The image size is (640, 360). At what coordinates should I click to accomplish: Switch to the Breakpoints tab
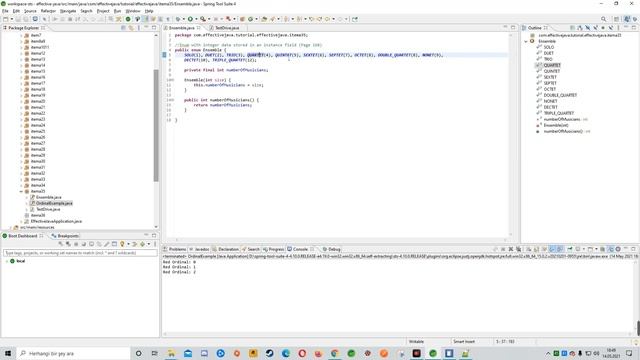click(x=65, y=236)
